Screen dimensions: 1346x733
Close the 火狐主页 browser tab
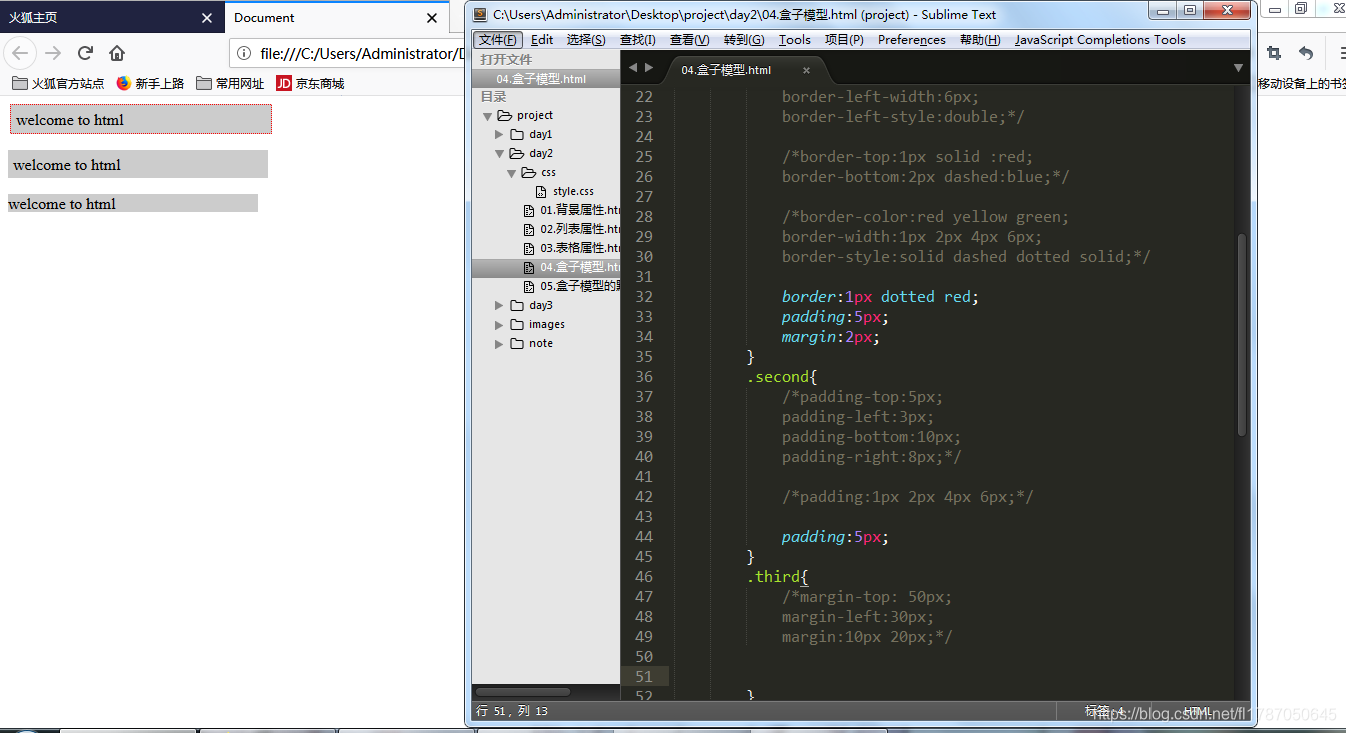(x=207, y=18)
